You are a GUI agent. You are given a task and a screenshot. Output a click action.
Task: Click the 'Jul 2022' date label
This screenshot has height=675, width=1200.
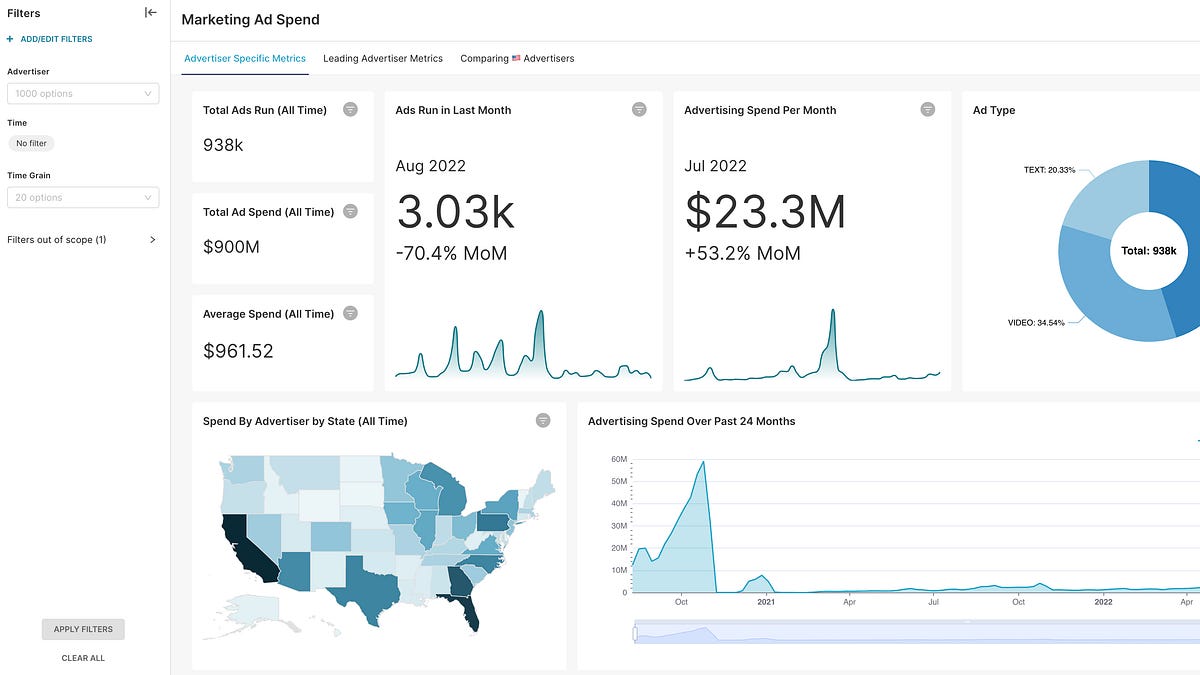716,166
